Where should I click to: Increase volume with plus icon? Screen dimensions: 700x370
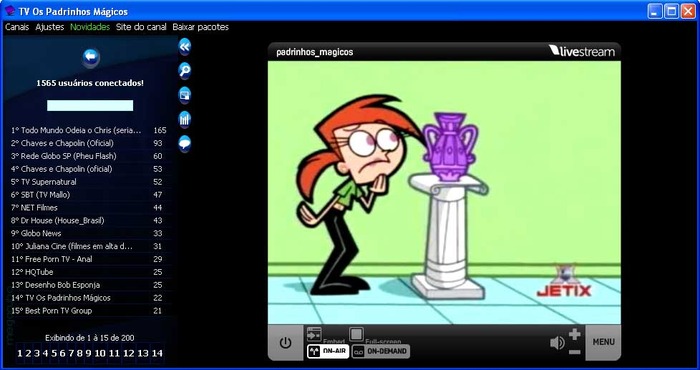pos(575,334)
